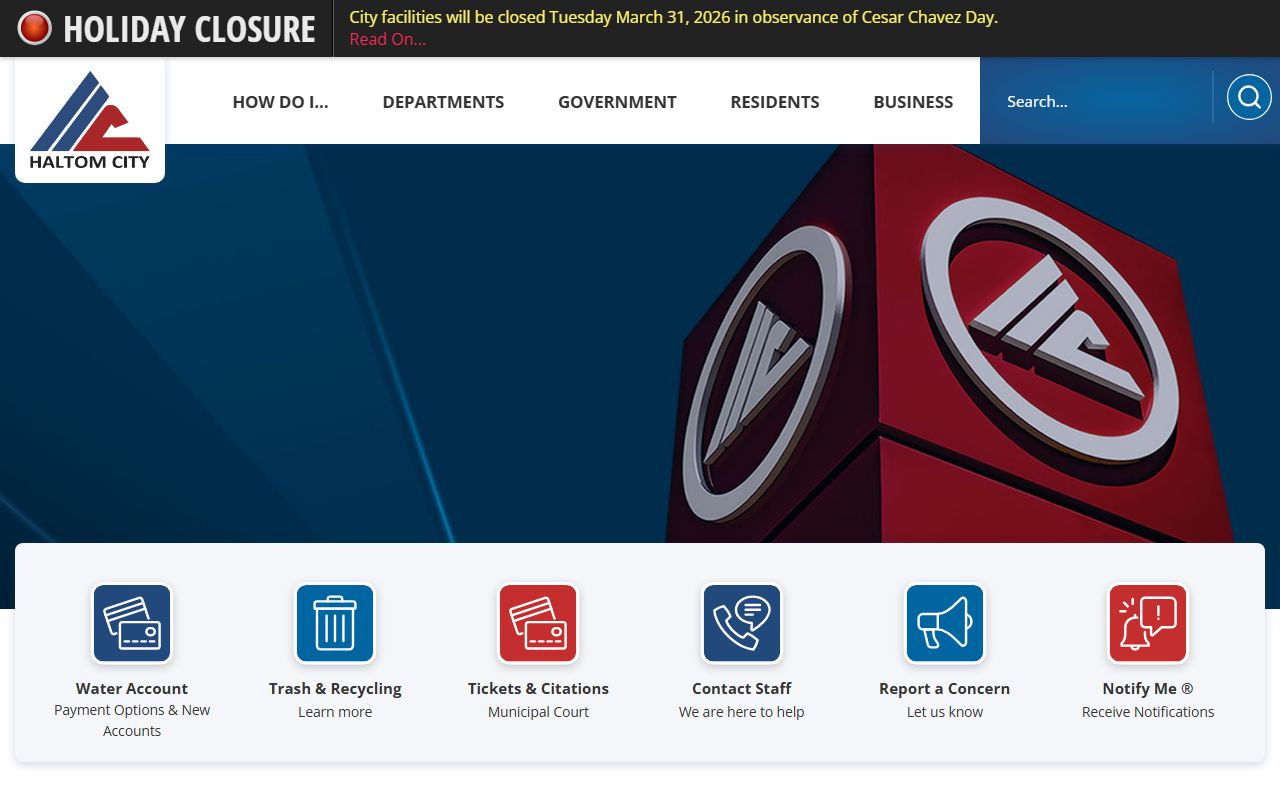1280x800 pixels.
Task: Click the Notify Me bell icon
Action: pyautogui.click(x=1147, y=624)
